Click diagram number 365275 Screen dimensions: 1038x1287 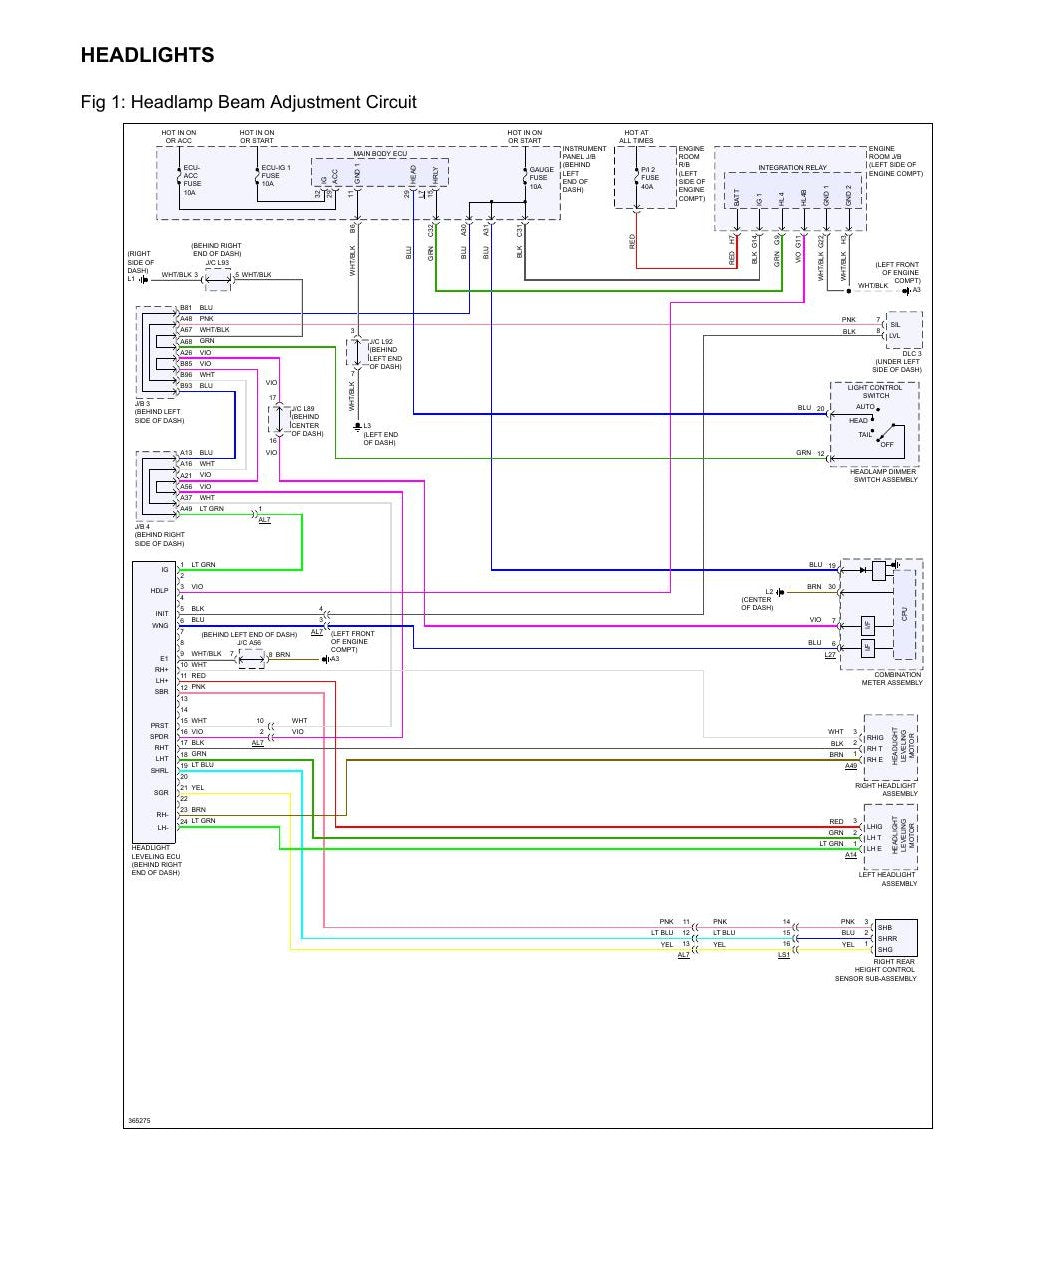coord(139,1120)
